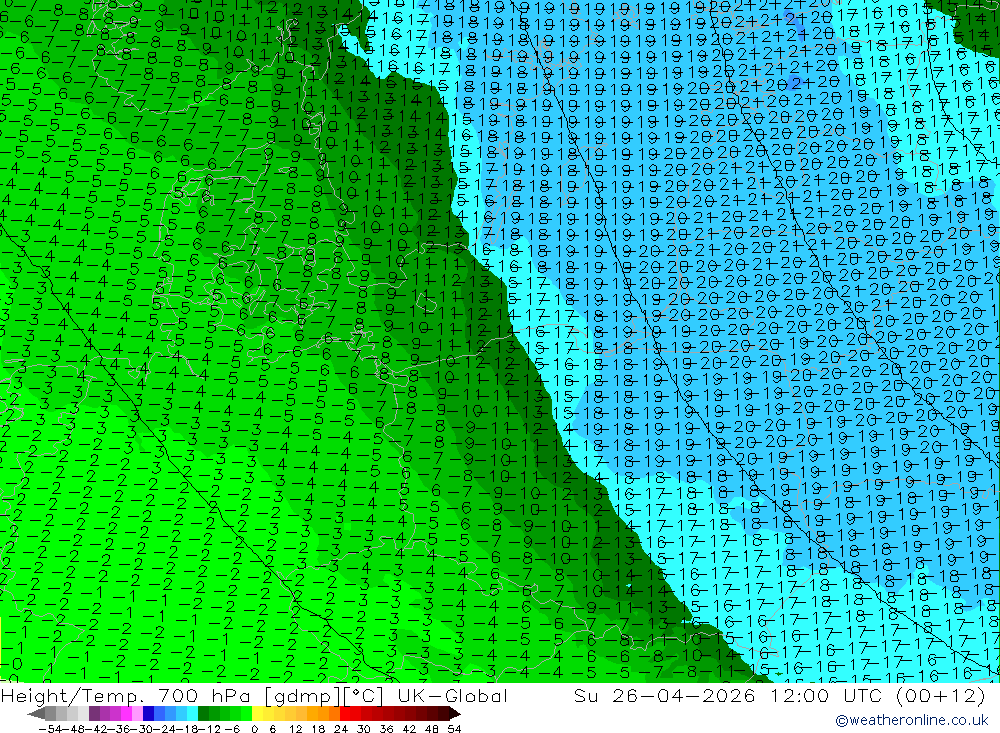Screen dimensions: 1000x733
Task: Click the gray left arrow end of color scale
Action: (x=36, y=714)
